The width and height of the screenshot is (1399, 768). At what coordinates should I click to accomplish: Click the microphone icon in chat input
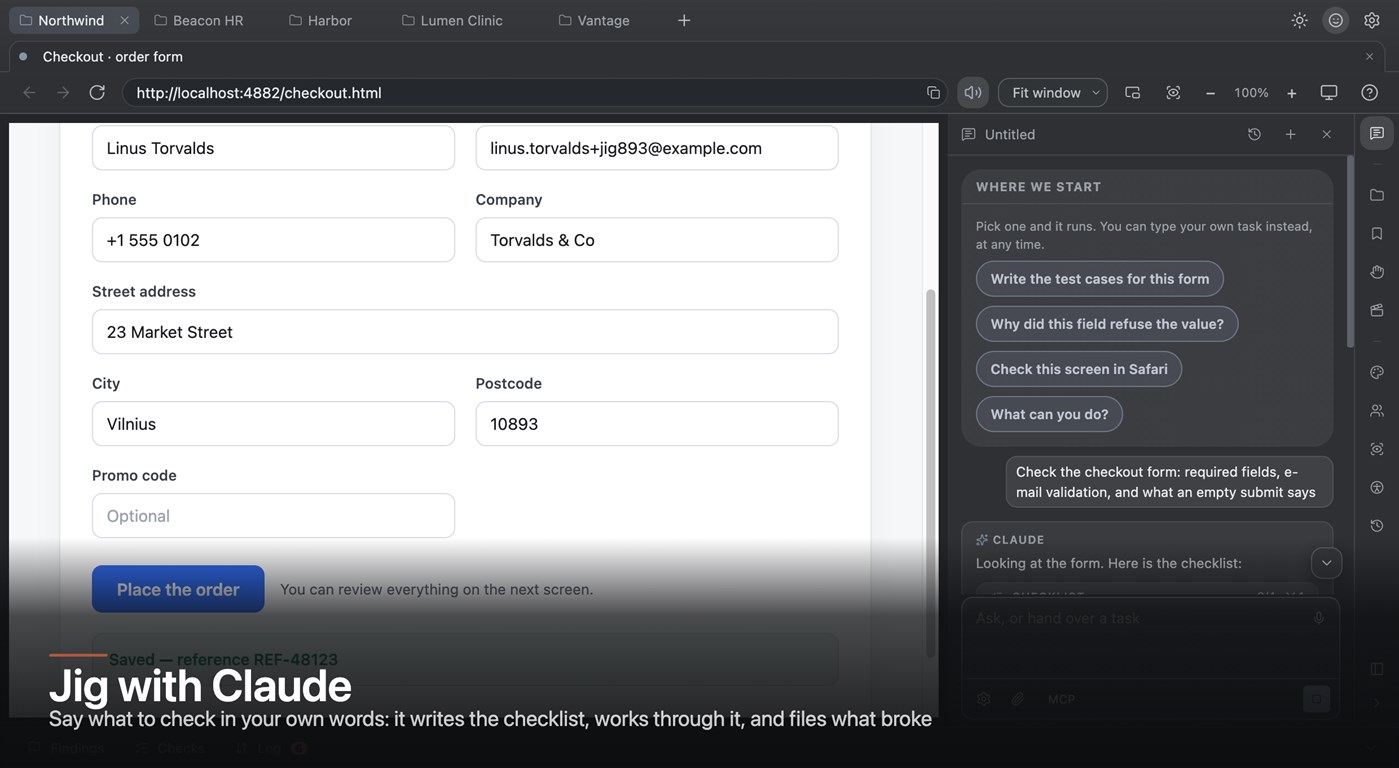[x=1318, y=618]
